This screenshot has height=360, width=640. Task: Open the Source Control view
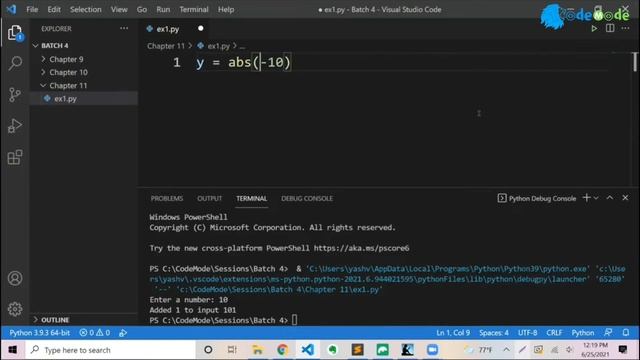click(x=15, y=94)
